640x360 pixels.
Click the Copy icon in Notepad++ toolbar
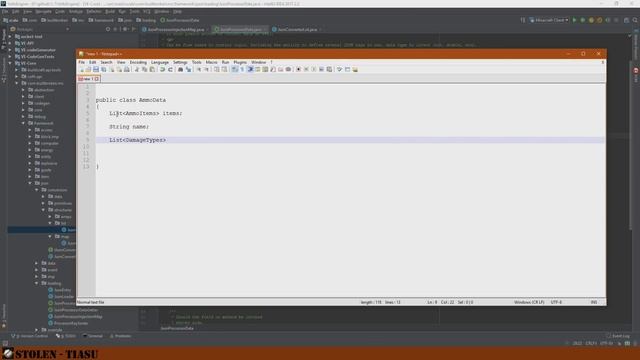[x=144, y=69]
